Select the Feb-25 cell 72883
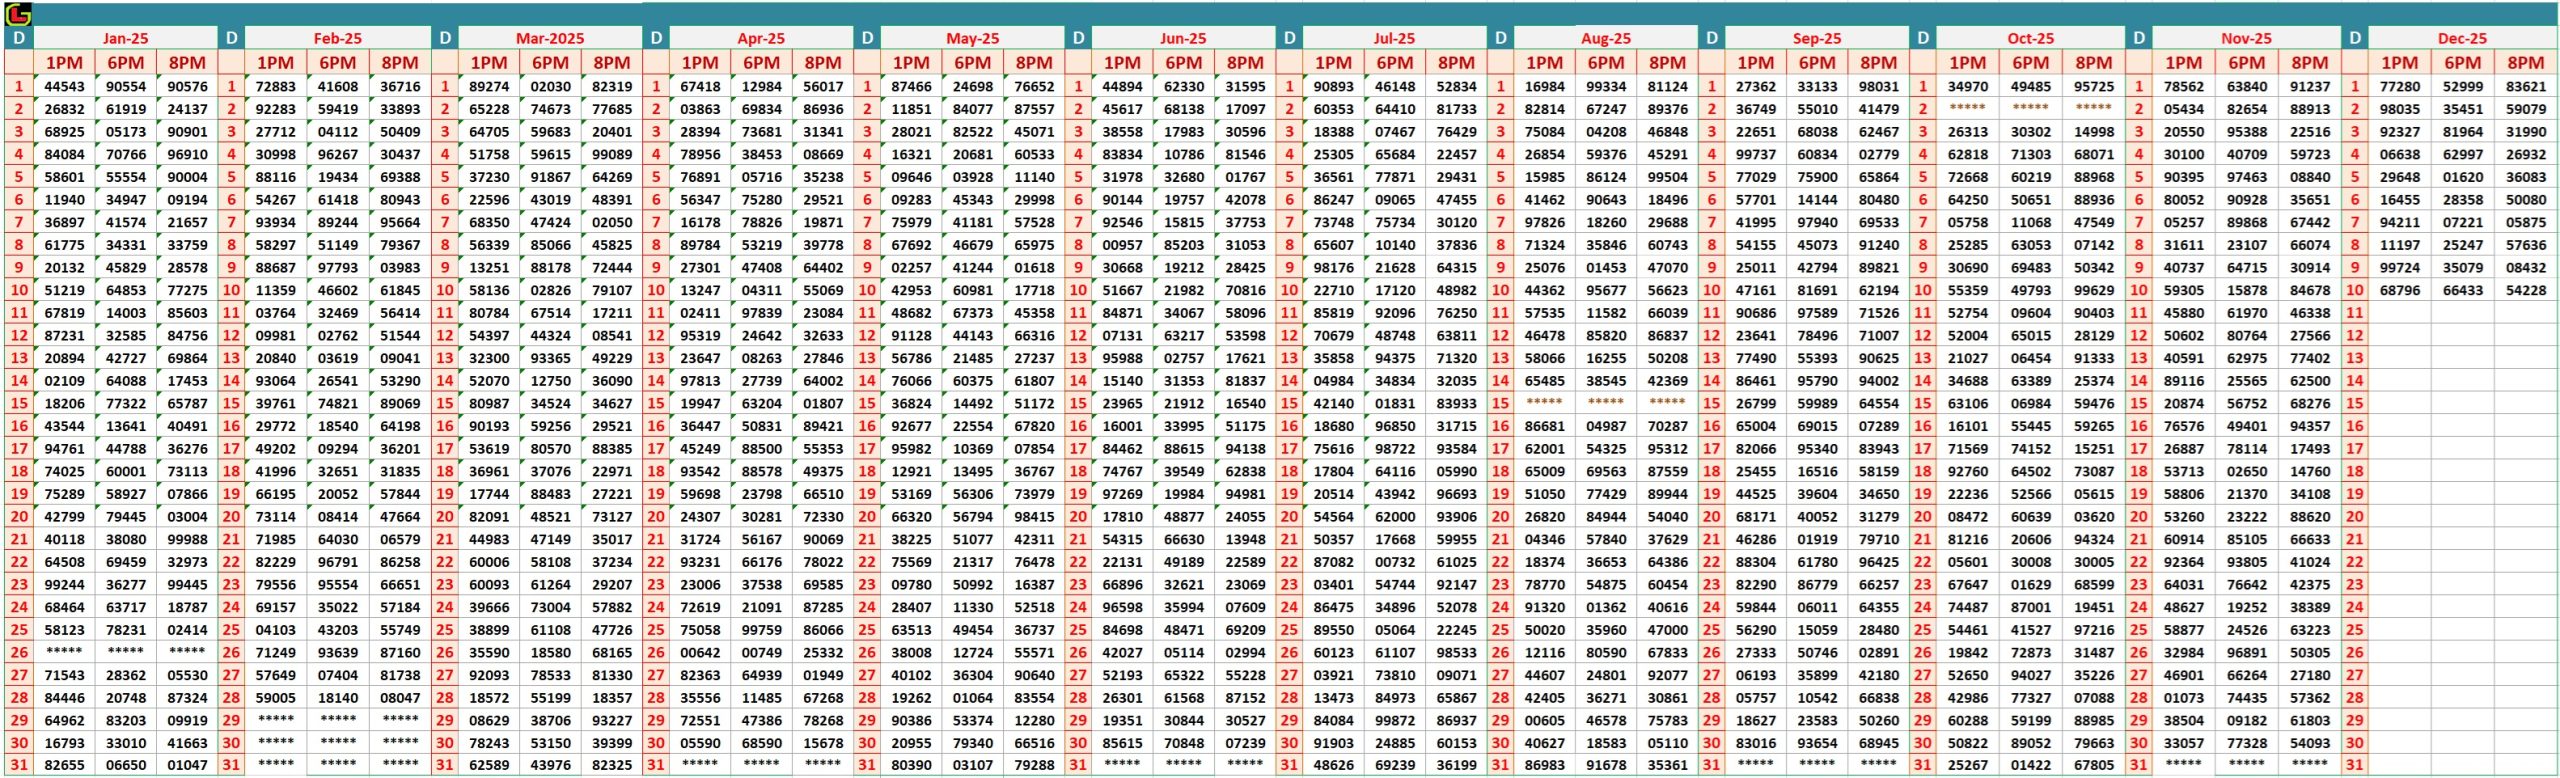 click(x=276, y=87)
